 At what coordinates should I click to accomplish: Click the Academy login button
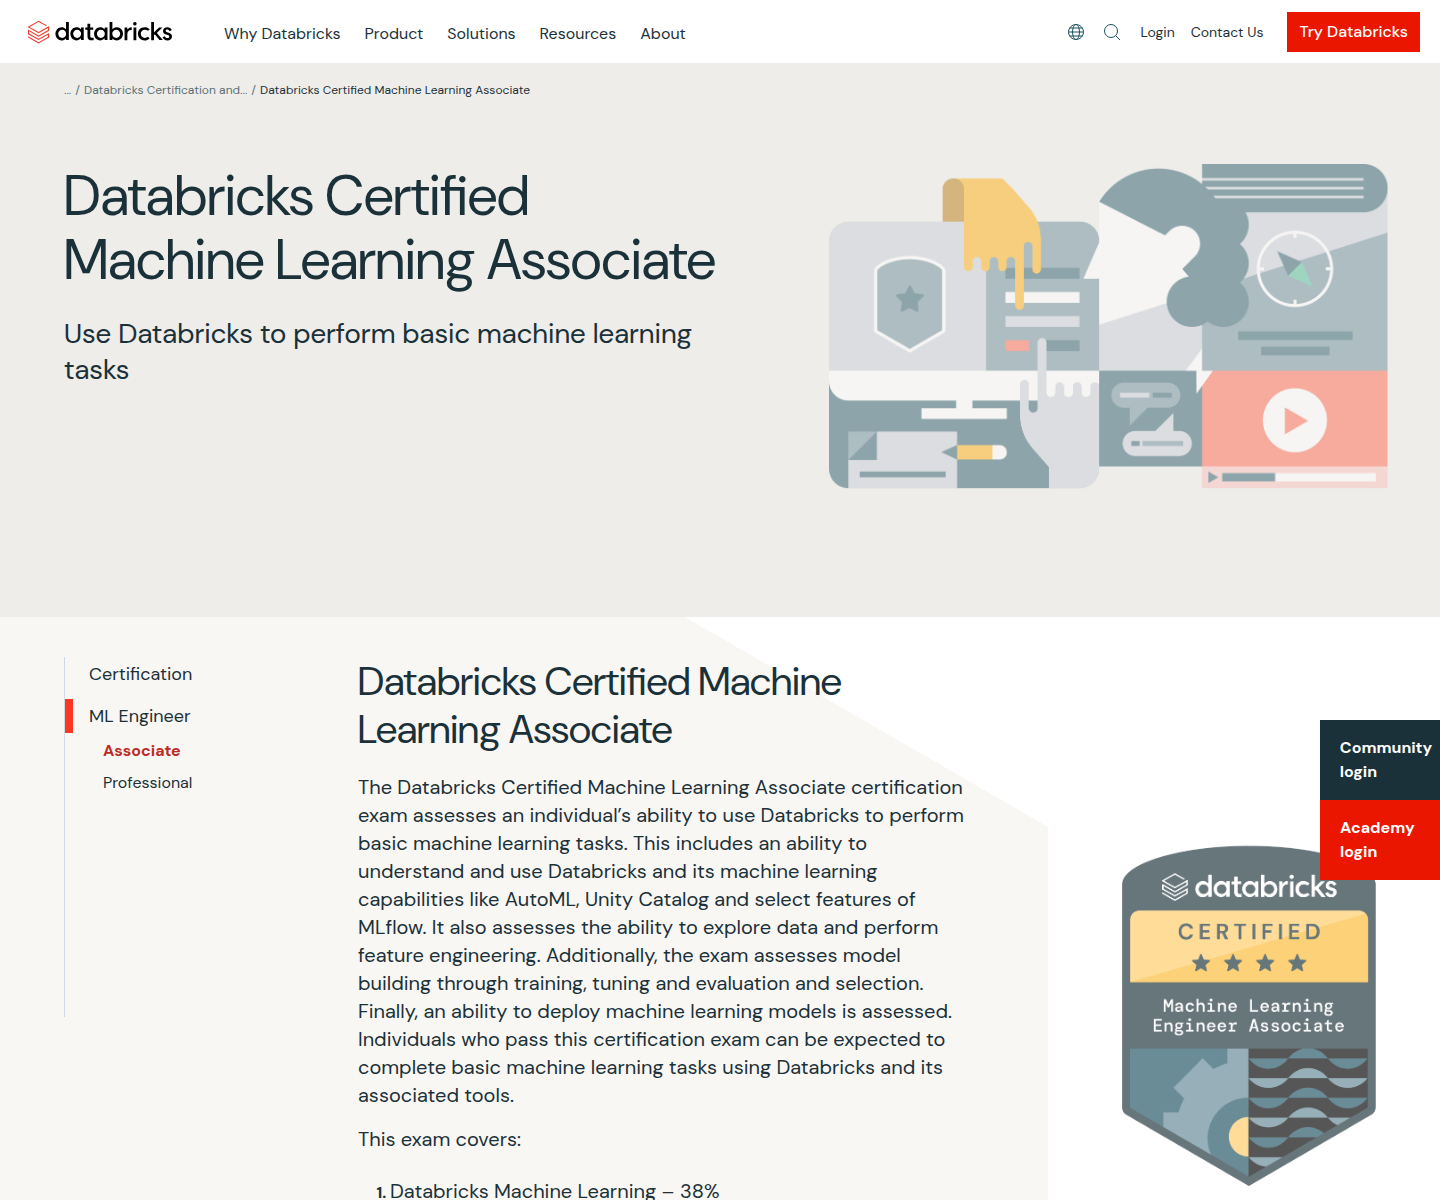point(1380,840)
